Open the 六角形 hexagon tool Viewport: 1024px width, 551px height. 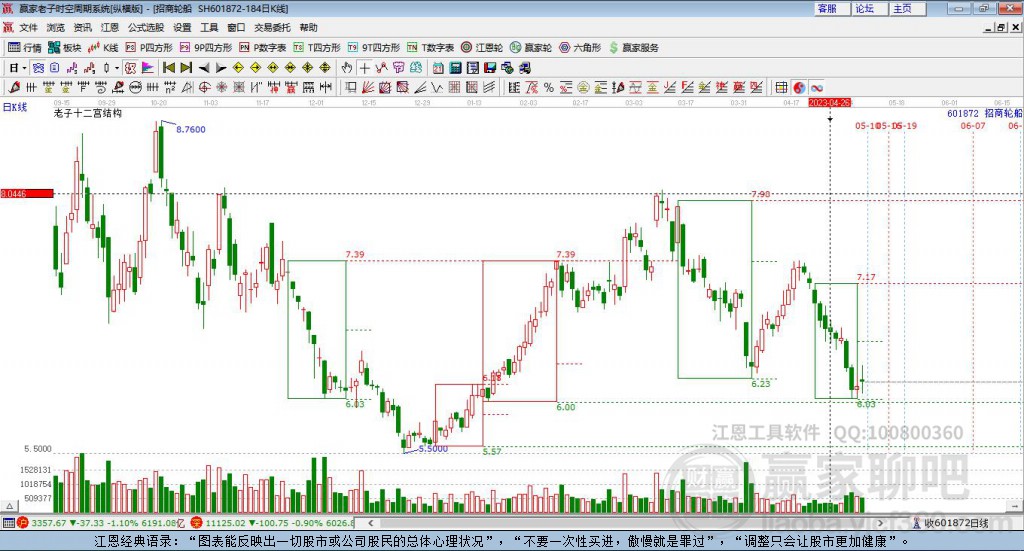click(580, 48)
